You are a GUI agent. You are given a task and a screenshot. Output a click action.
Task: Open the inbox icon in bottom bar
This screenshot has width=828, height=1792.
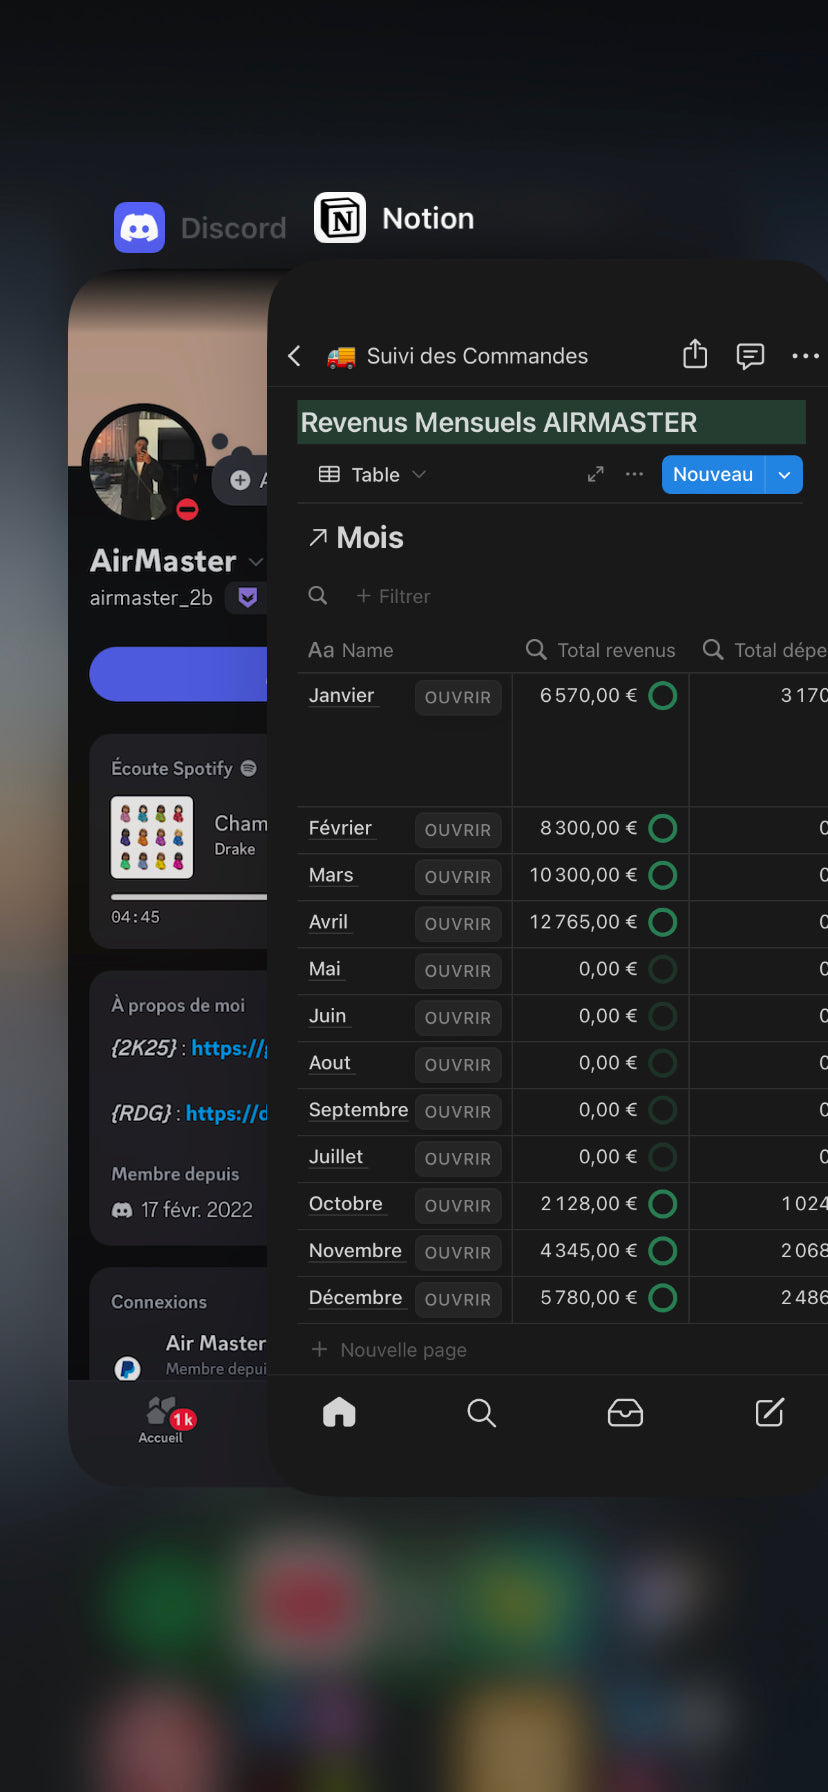[x=625, y=1412]
